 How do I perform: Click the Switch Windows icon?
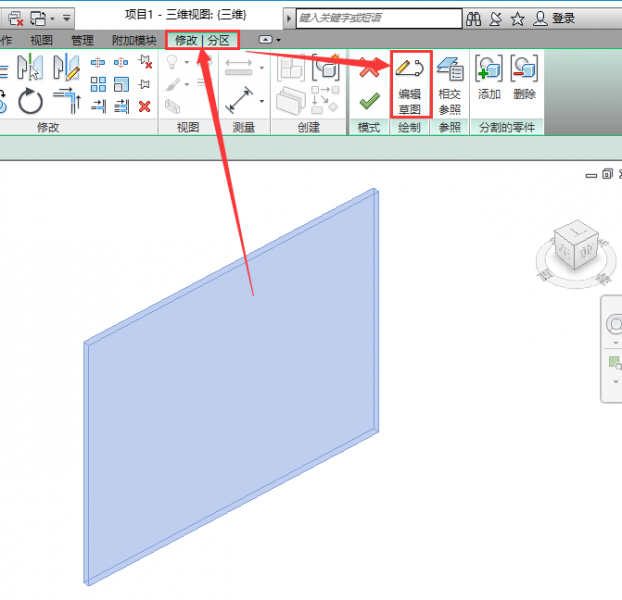39,18
